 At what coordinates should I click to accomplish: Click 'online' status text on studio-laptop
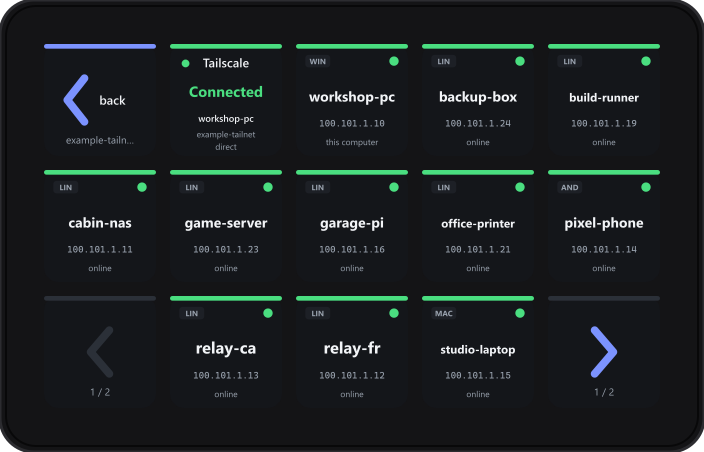pyautogui.click(x=478, y=395)
